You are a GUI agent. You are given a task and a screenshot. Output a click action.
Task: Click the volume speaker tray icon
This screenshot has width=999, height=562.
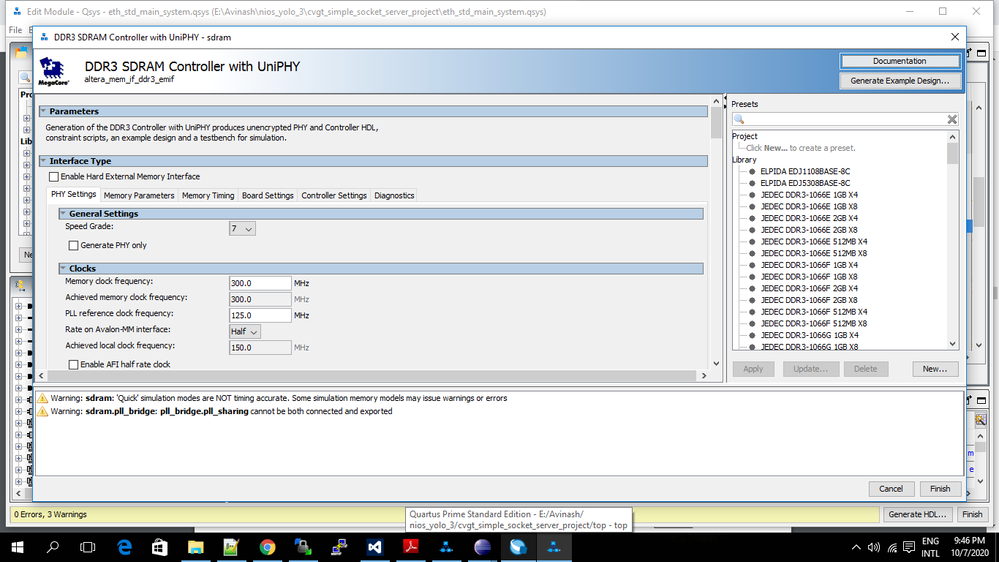(873, 547)
